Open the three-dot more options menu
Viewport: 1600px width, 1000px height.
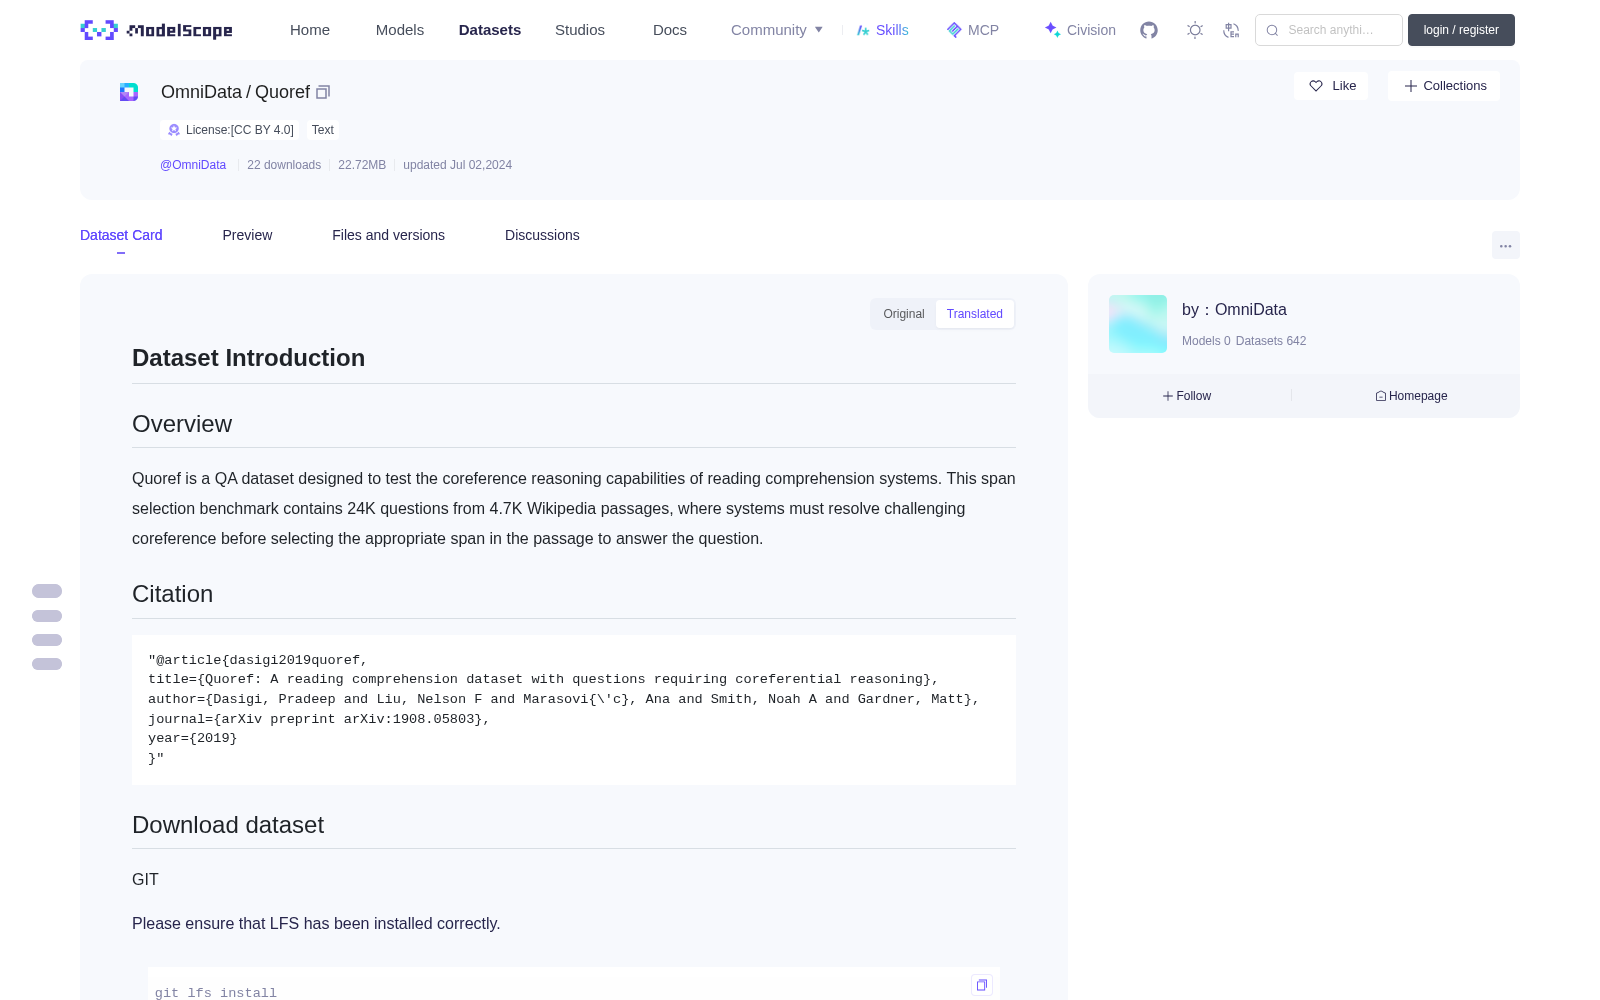point(1506,245)
